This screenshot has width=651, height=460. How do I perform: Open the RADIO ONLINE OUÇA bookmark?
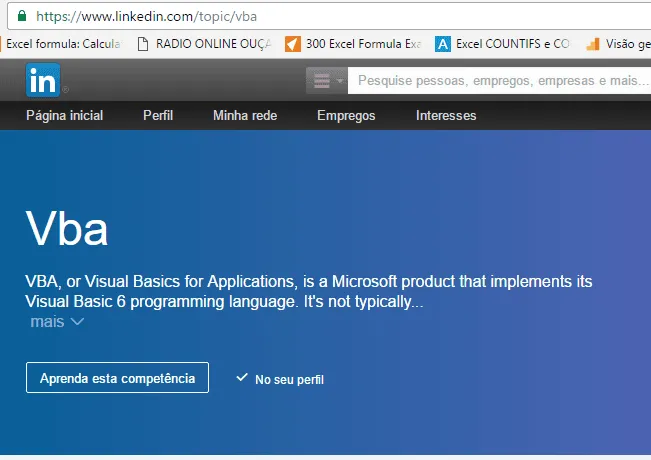click(204, 44)
